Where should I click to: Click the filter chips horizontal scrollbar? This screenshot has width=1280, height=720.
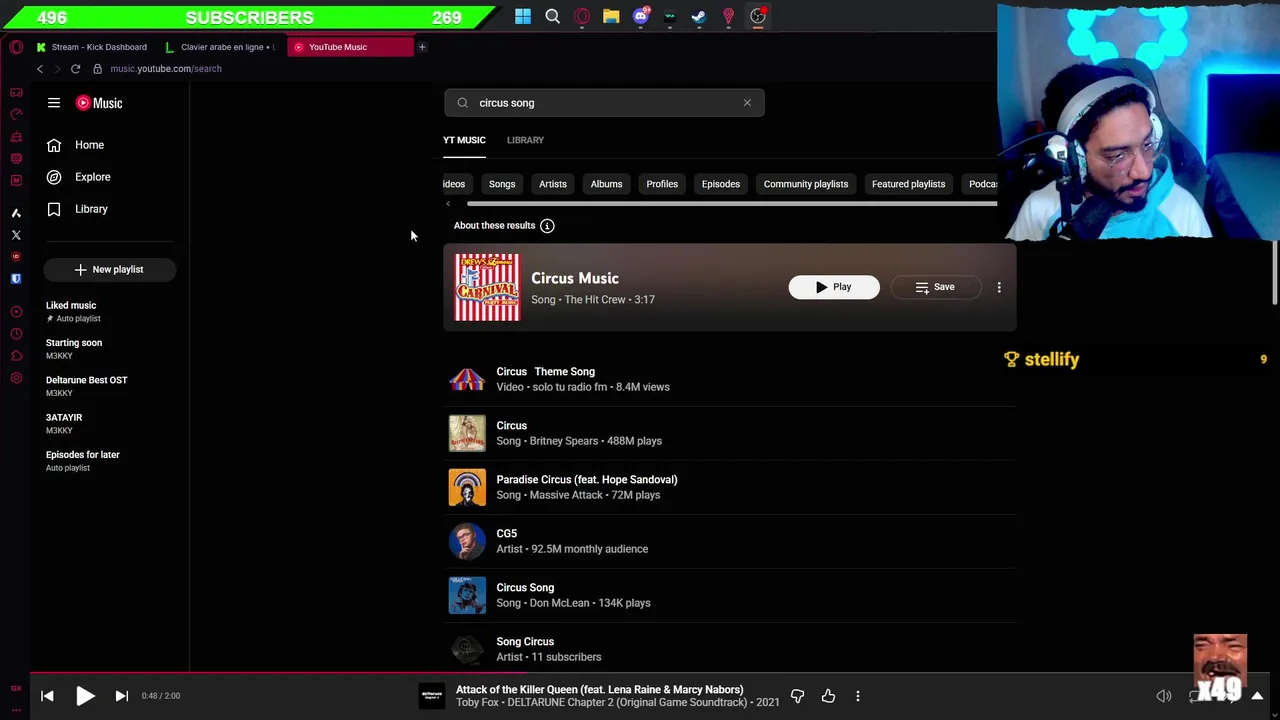[731, 204]
